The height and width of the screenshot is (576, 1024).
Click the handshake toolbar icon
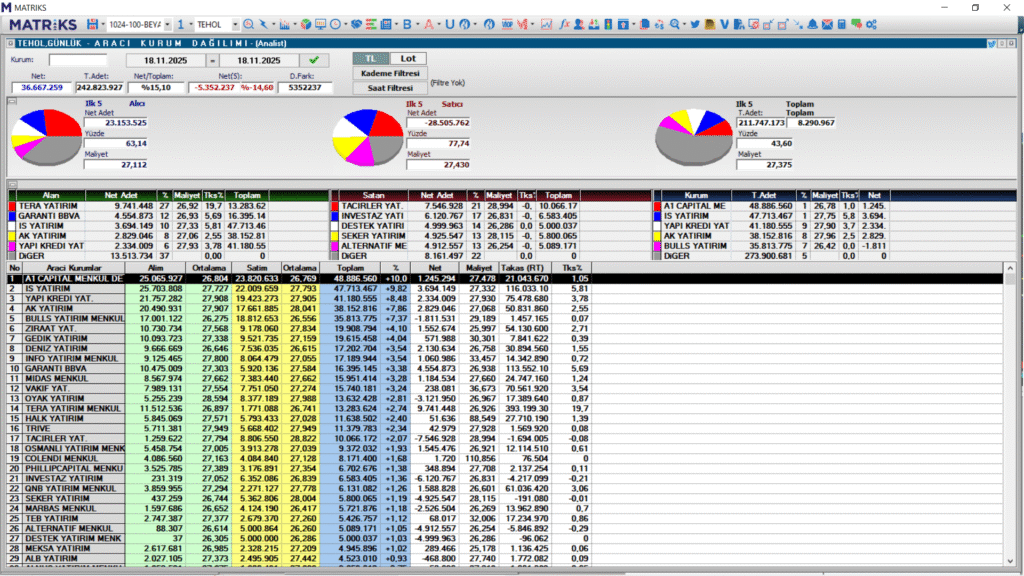pyautogui.click(x=357, y=24)
